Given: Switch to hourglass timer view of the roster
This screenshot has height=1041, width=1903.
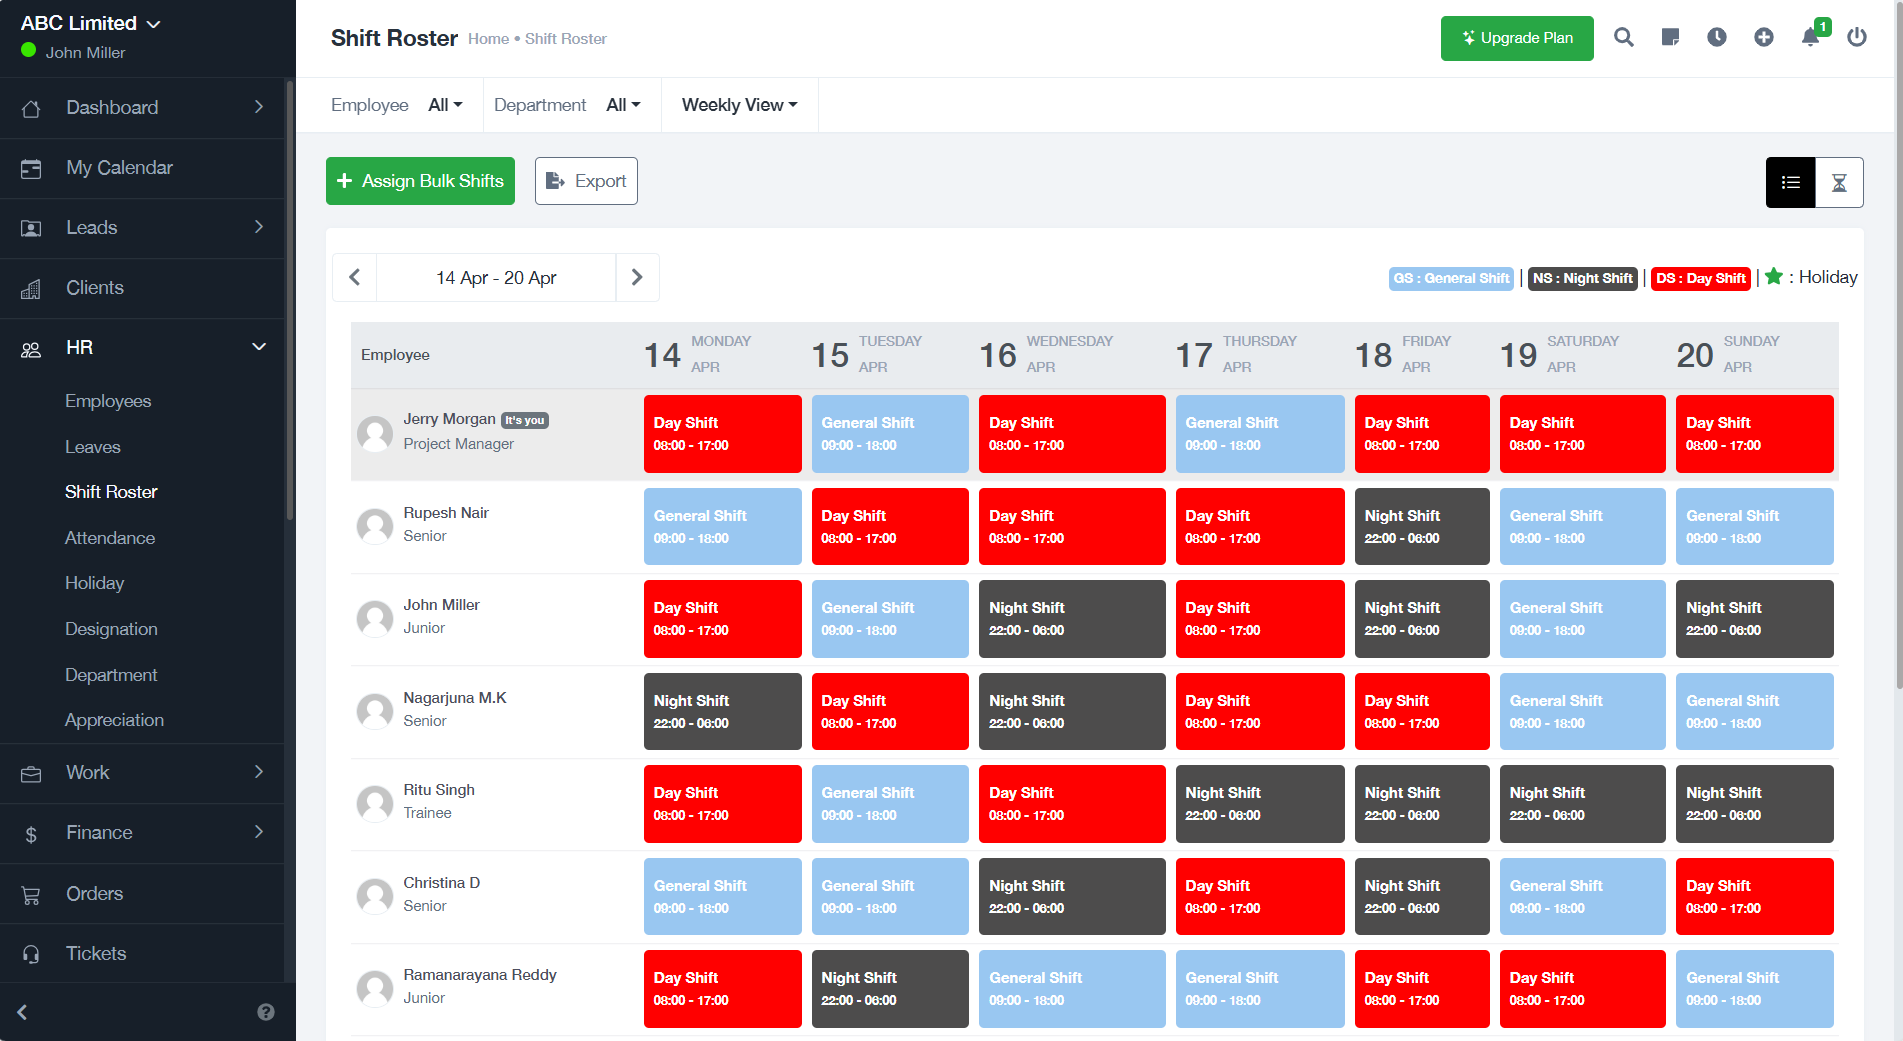Looking at the screenshot, I should tap(1840, 182).
